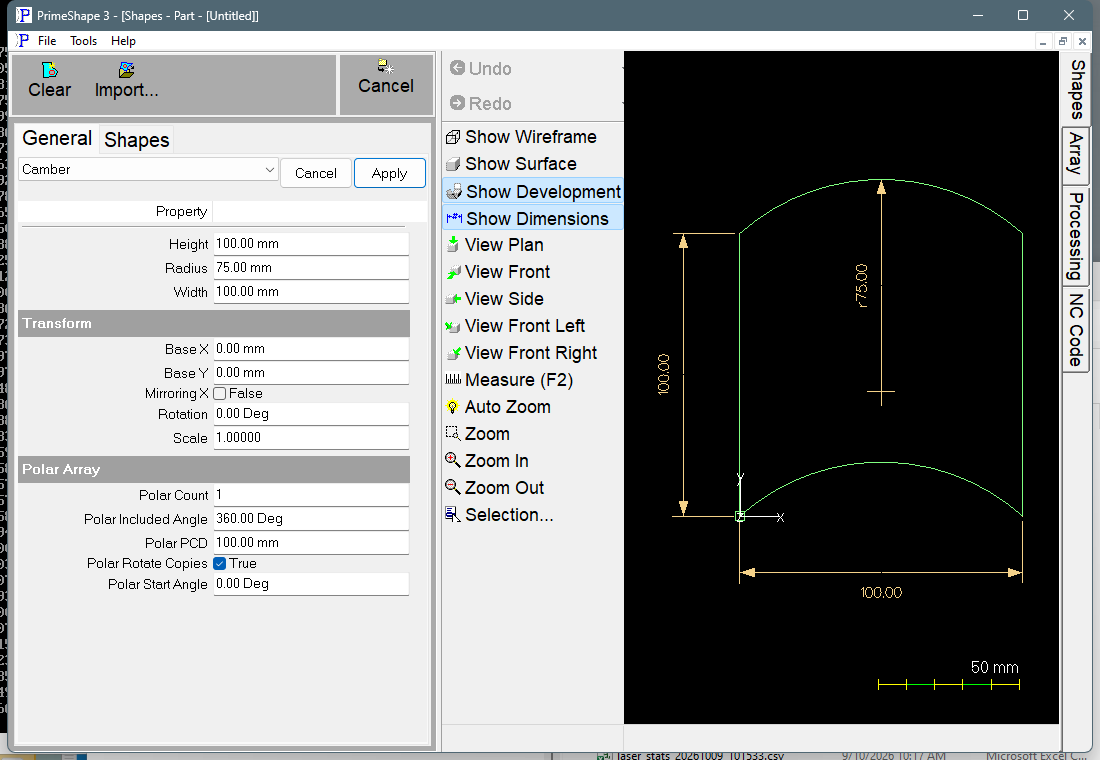Click the P document icon beside File menu
Screen dimensions: 1100x760
click(x=23, y=40)
